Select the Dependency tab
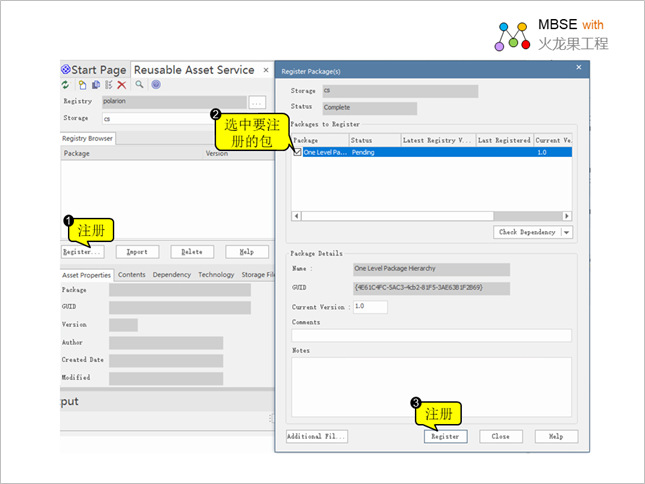 (171, 275)
